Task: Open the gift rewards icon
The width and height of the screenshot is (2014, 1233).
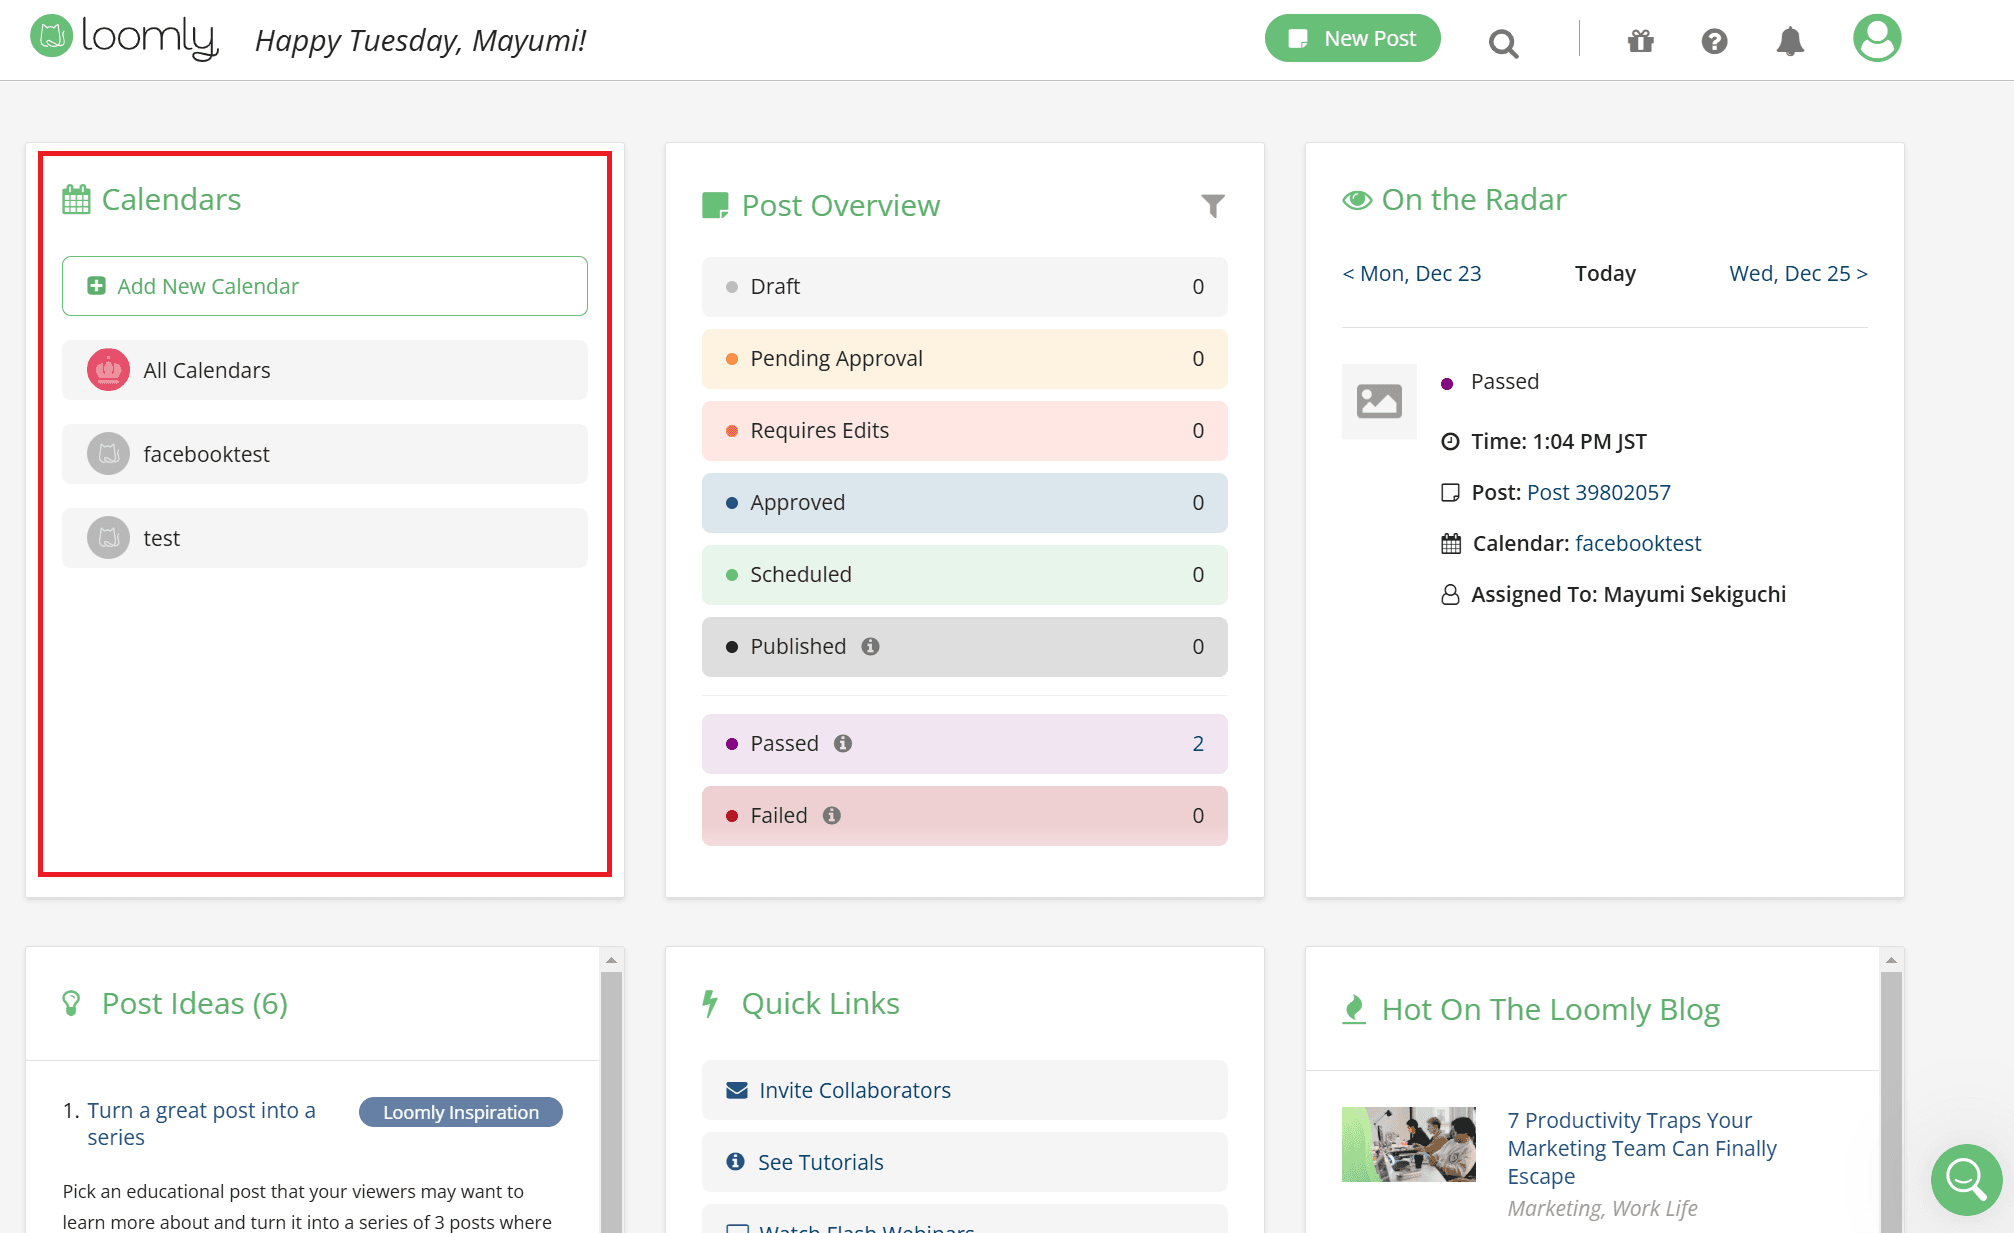Action: click(1640, 41)
